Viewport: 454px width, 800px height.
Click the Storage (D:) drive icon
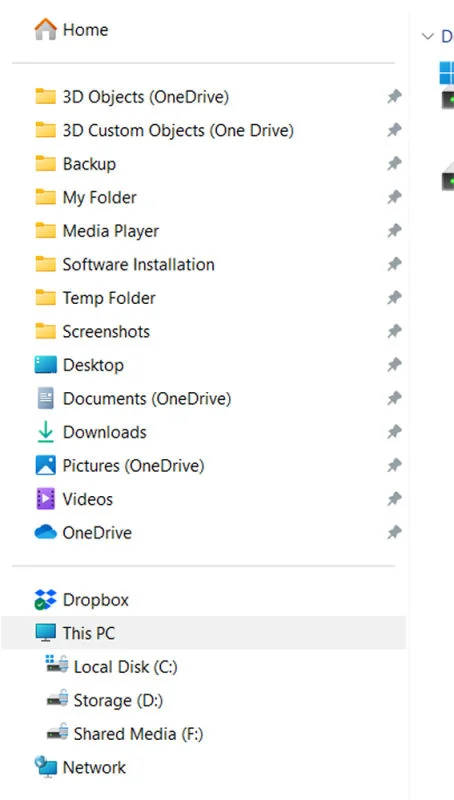coord(57,698)
